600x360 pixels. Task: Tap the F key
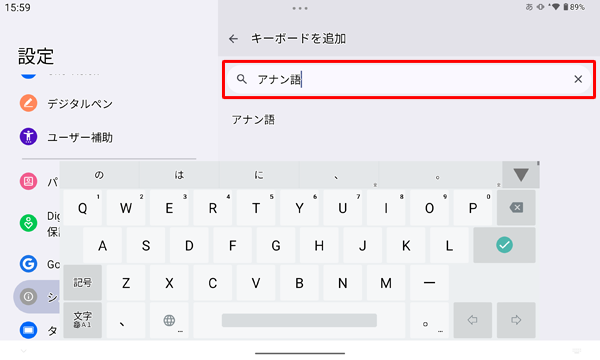233,245
